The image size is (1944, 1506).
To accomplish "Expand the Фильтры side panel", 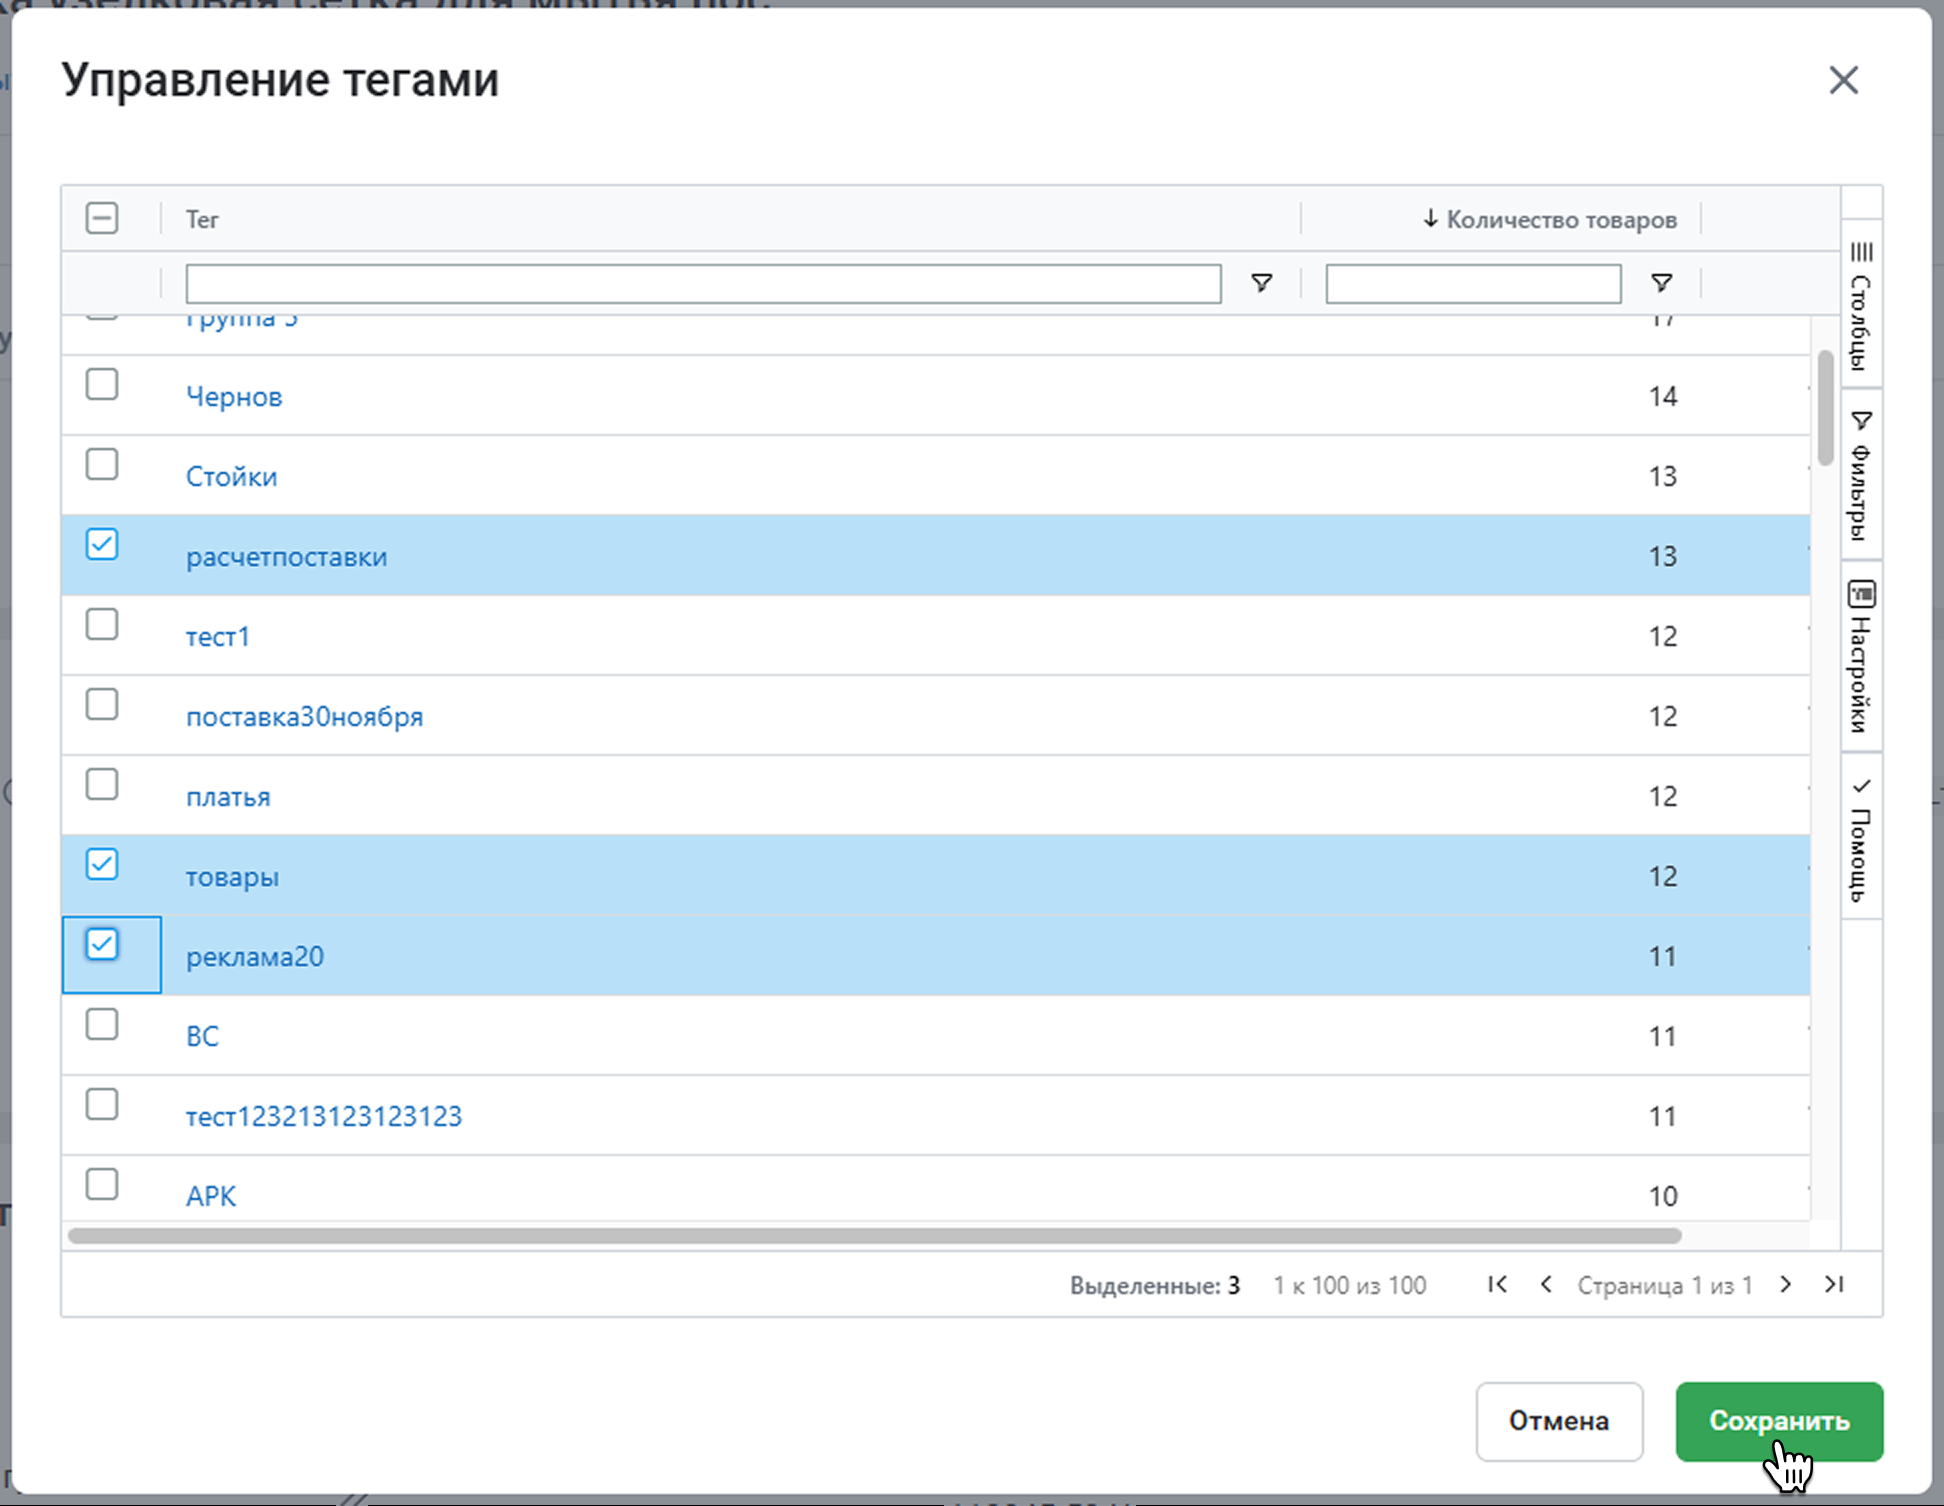I will [x=1861, y=475].
